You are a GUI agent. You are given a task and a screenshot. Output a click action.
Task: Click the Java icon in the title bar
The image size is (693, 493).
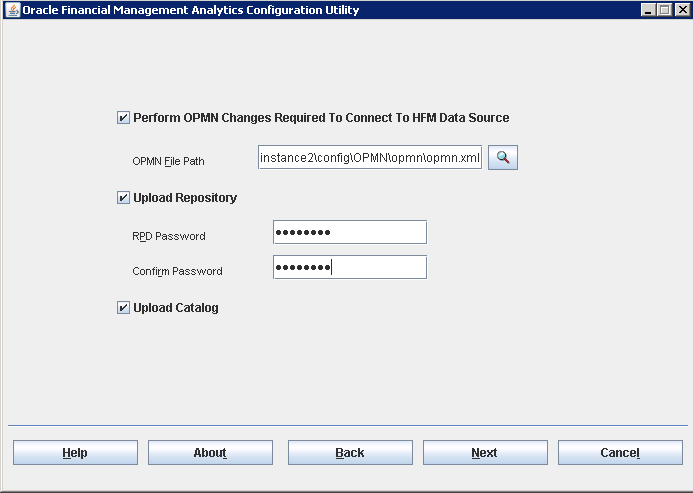[13, 10]
